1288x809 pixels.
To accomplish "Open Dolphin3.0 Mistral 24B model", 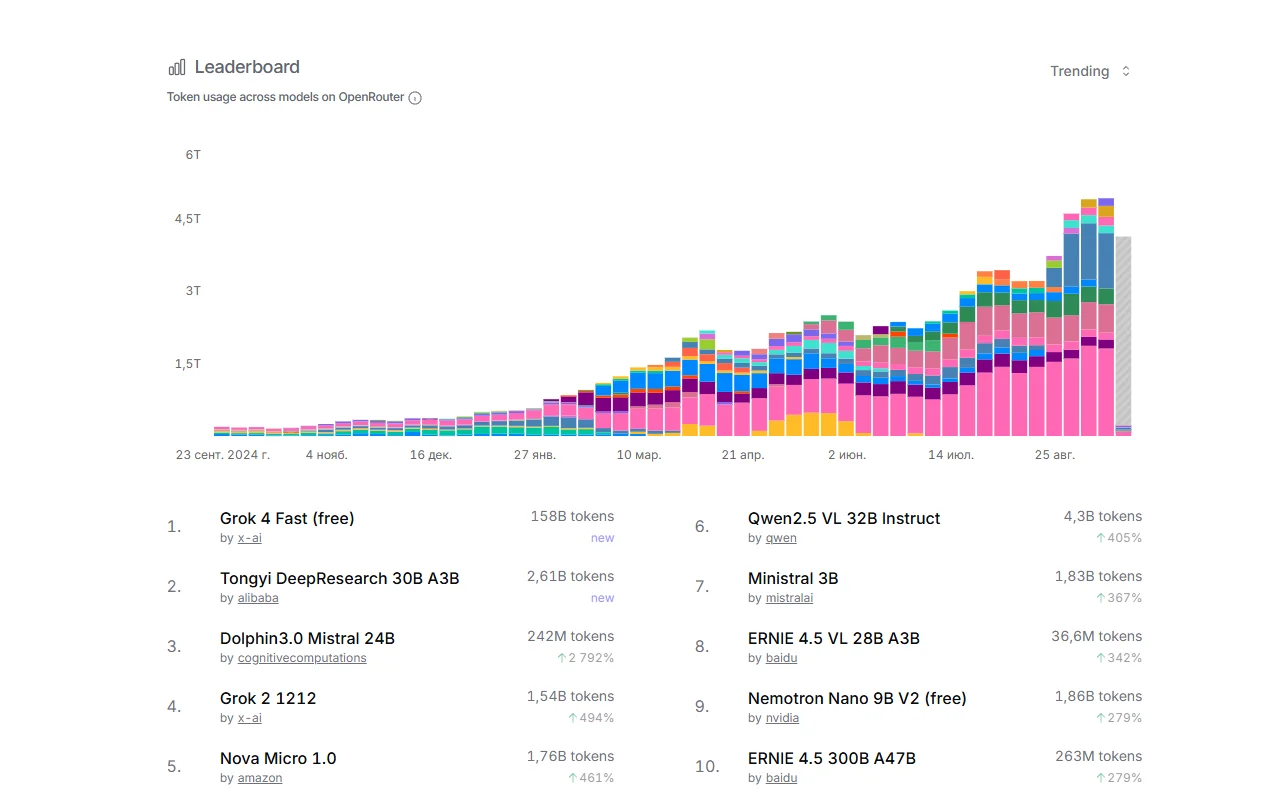I will pos(307,638).
